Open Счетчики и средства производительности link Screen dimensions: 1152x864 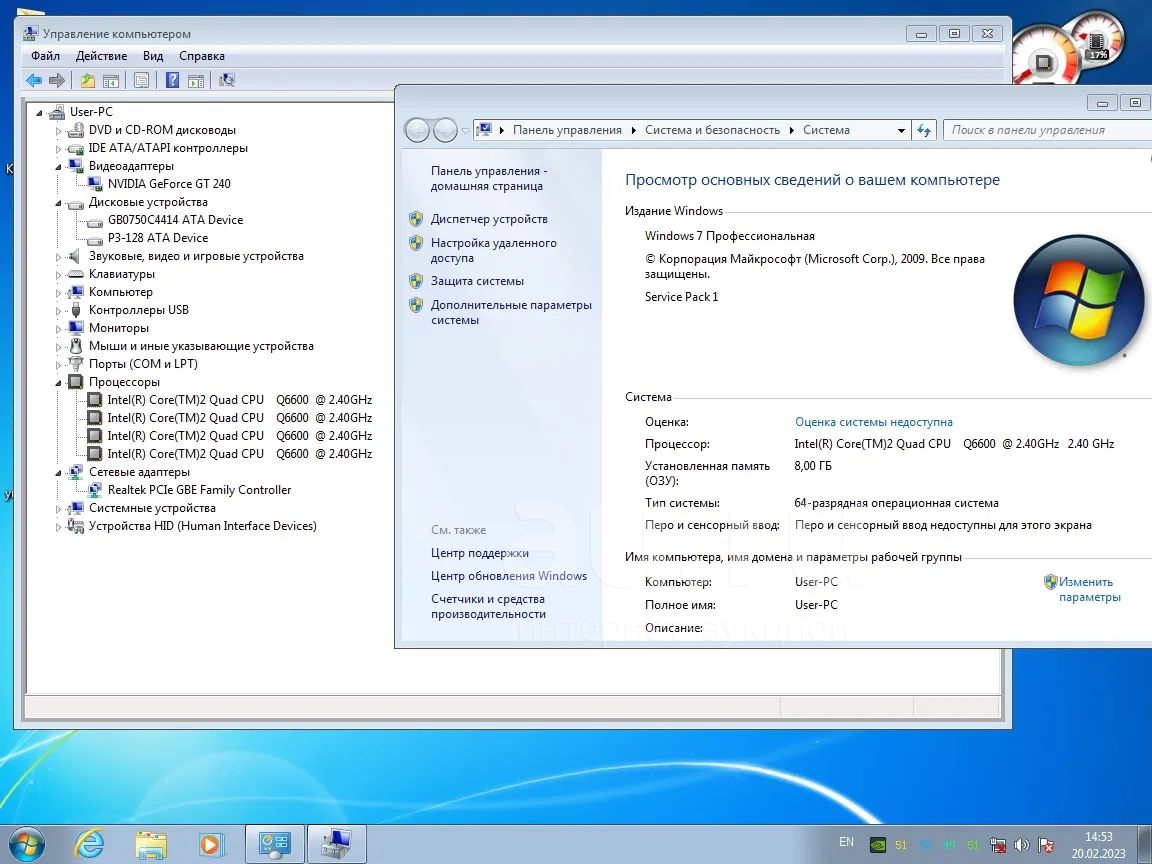489,606
